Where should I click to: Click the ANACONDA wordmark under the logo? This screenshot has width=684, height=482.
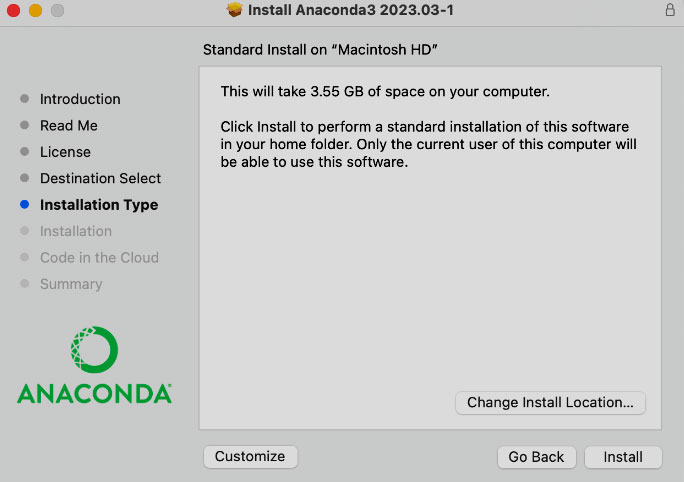click(x=94, y=393)
